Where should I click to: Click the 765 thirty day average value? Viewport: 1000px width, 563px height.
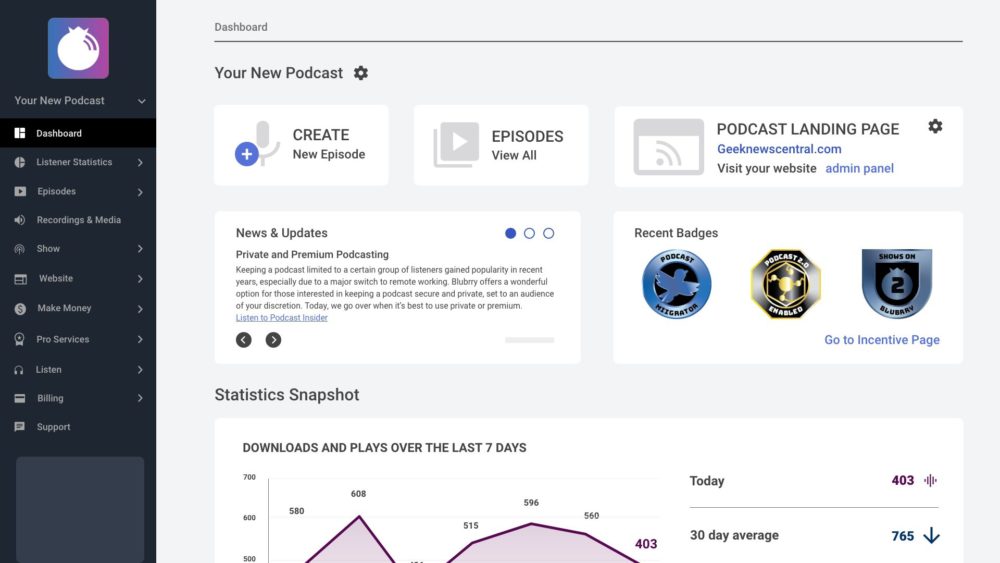[x=902, y=536]
